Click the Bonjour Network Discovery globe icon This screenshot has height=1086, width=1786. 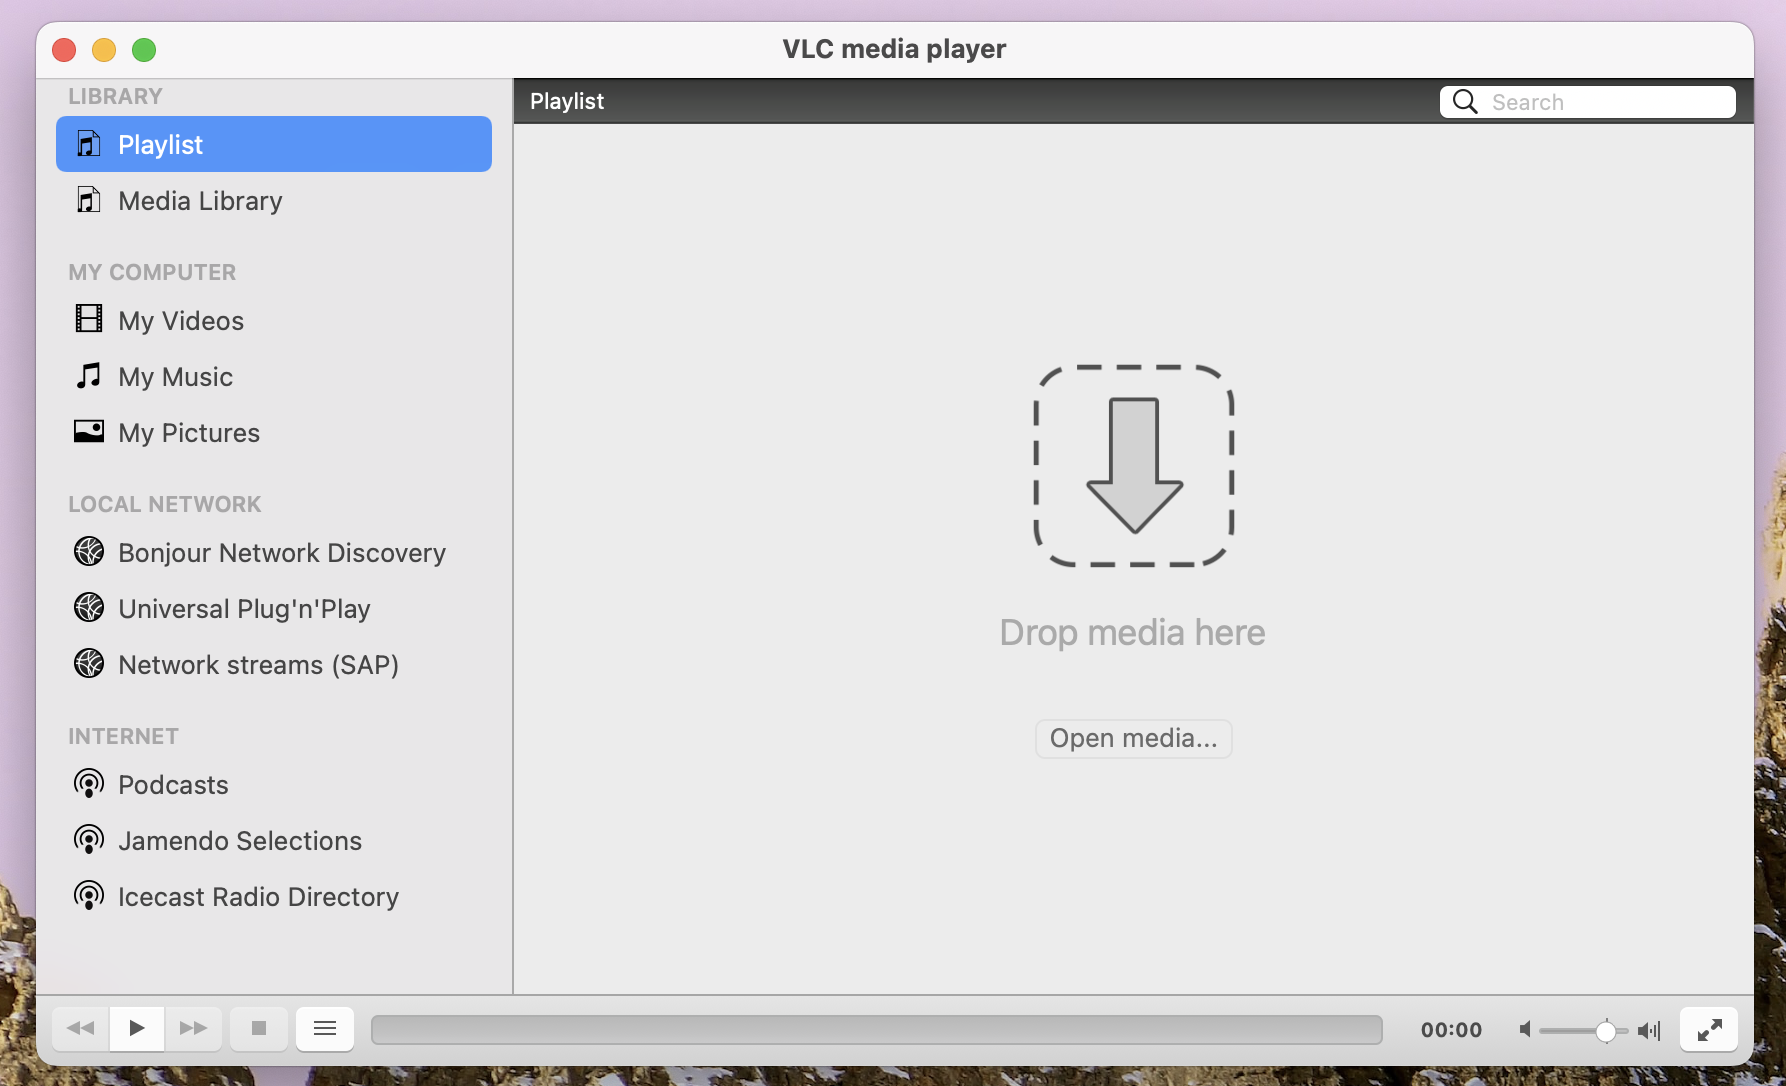(x=89, y=551)
